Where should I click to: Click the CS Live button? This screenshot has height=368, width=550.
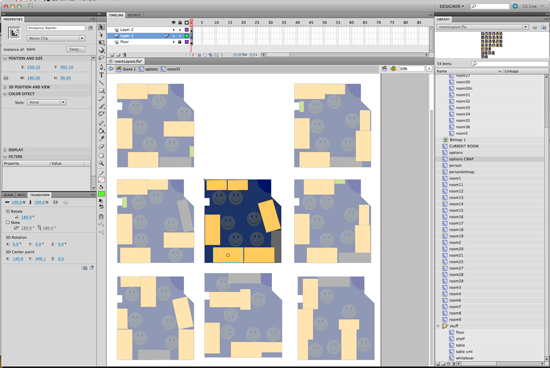click(x=529, y=6)
